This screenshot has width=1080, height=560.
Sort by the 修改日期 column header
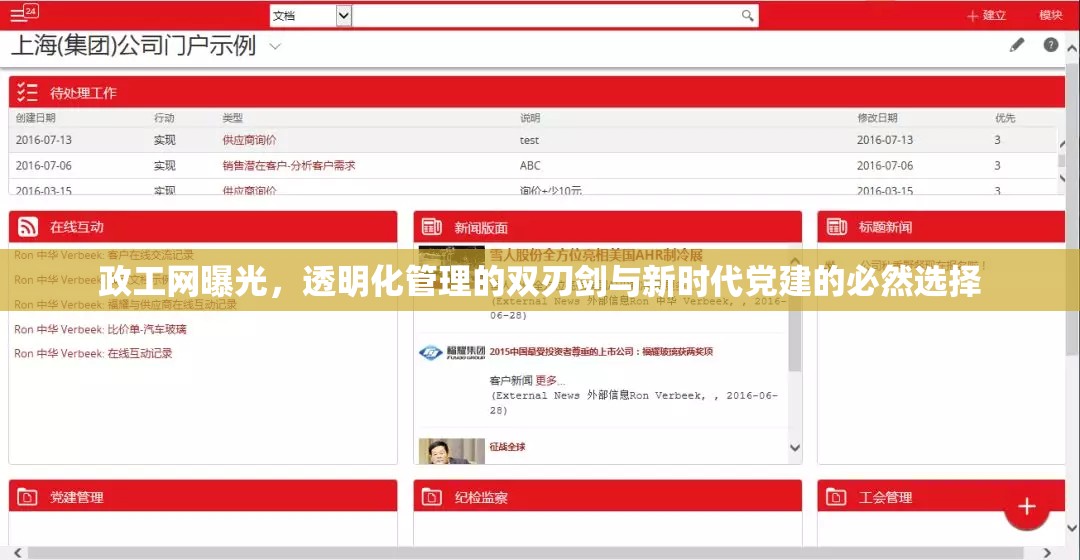(x=878, y=118)
